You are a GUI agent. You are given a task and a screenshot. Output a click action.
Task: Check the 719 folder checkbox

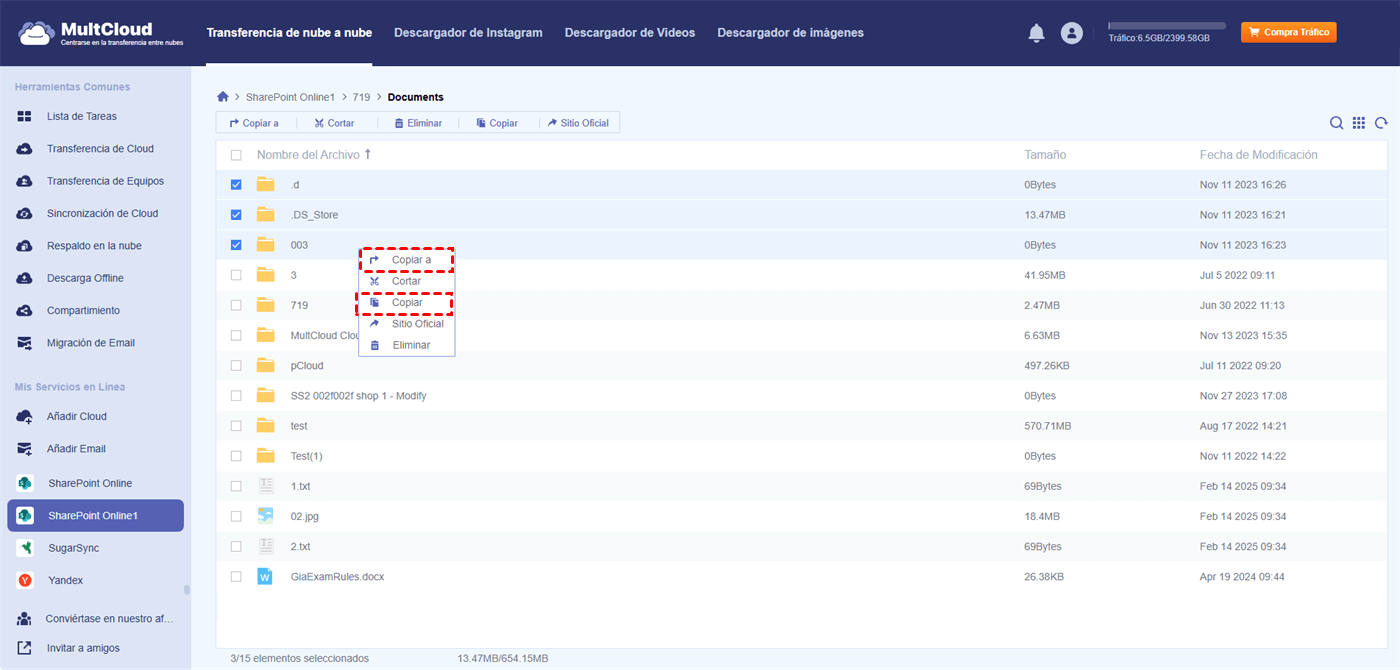click(x=236, y=305)
